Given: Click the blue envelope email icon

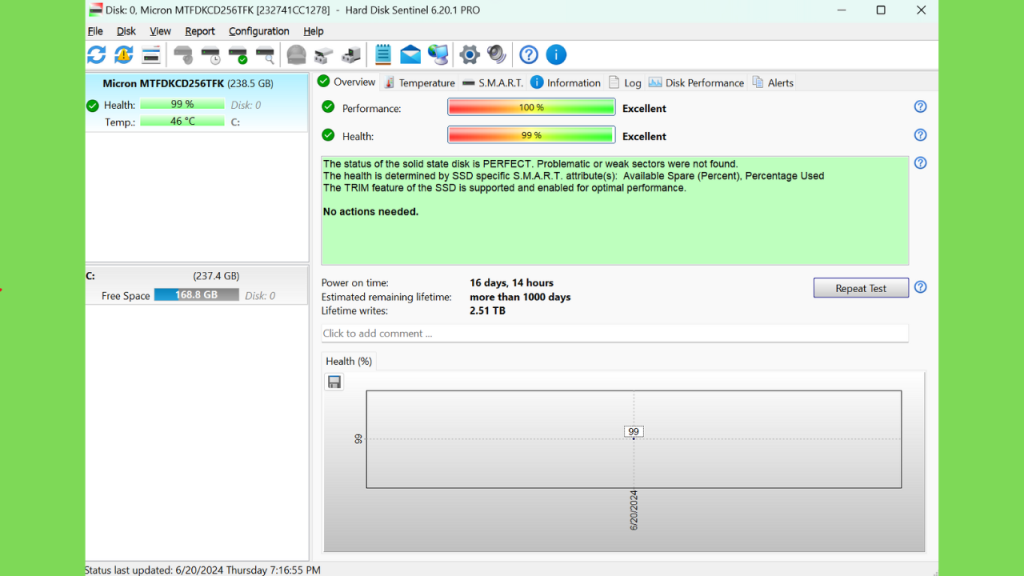Looking at the screenshot, I should [411, 55].
